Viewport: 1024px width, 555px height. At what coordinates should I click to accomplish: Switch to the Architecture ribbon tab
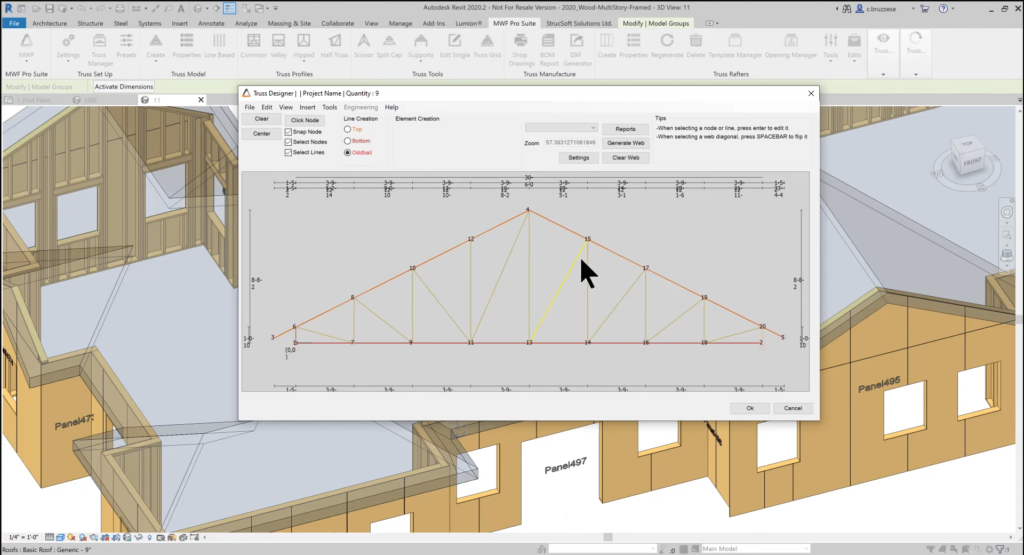50,23
